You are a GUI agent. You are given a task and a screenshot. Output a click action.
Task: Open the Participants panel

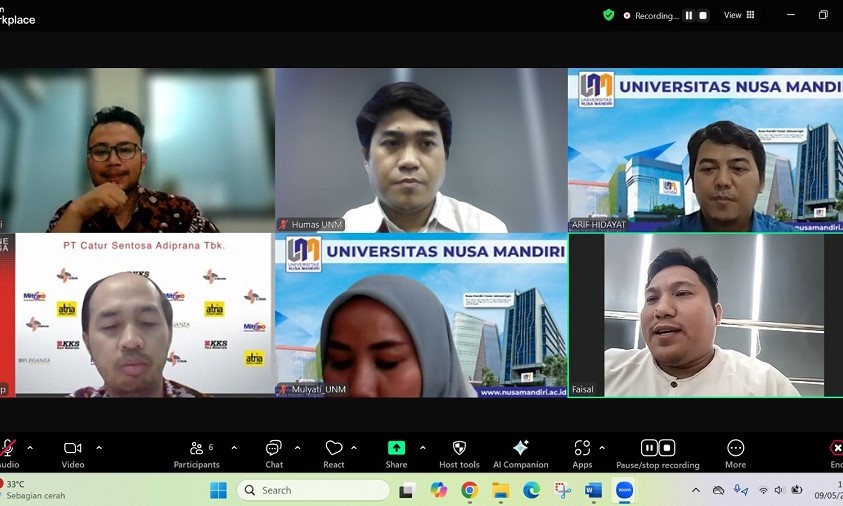click(x=196, y=454)
